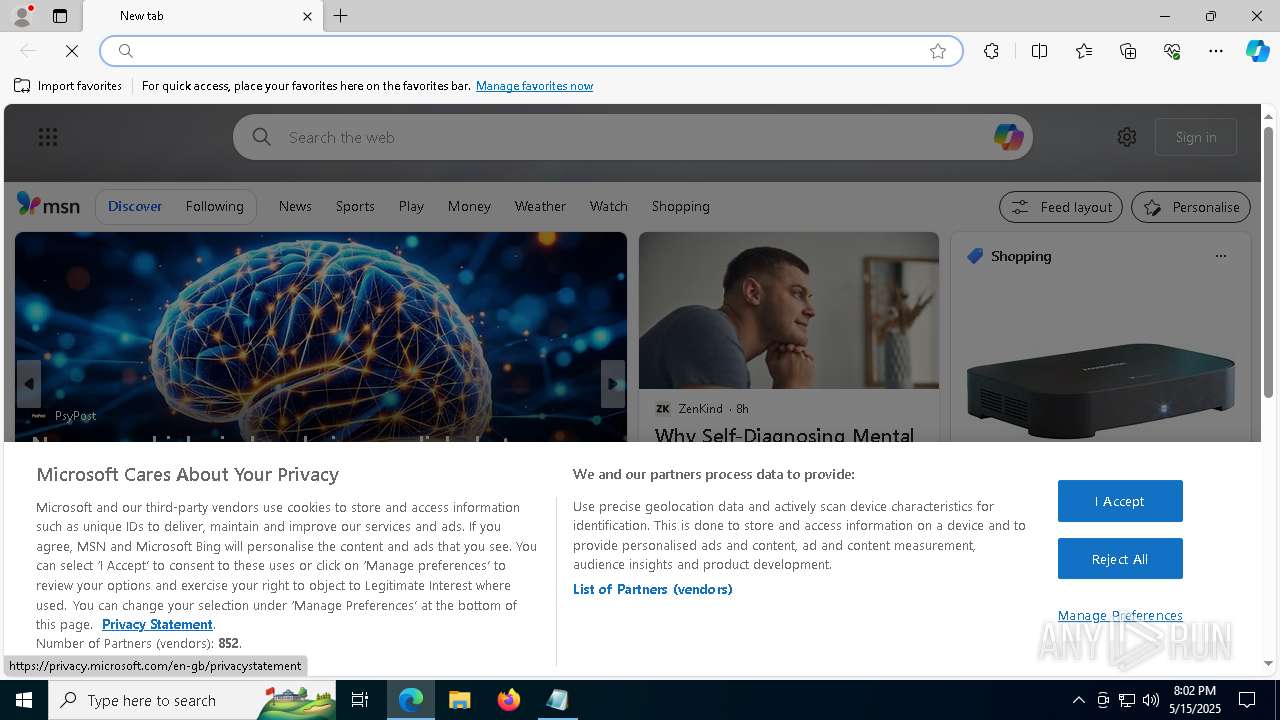Show hidden system tray icons

(1078, 700)
